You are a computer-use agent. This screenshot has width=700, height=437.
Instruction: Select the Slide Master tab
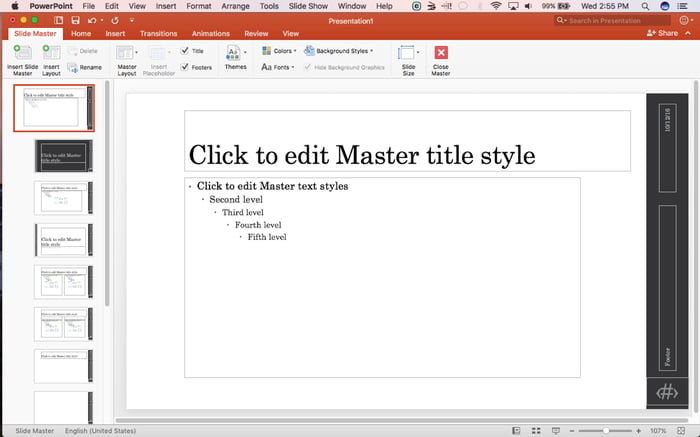35,33
